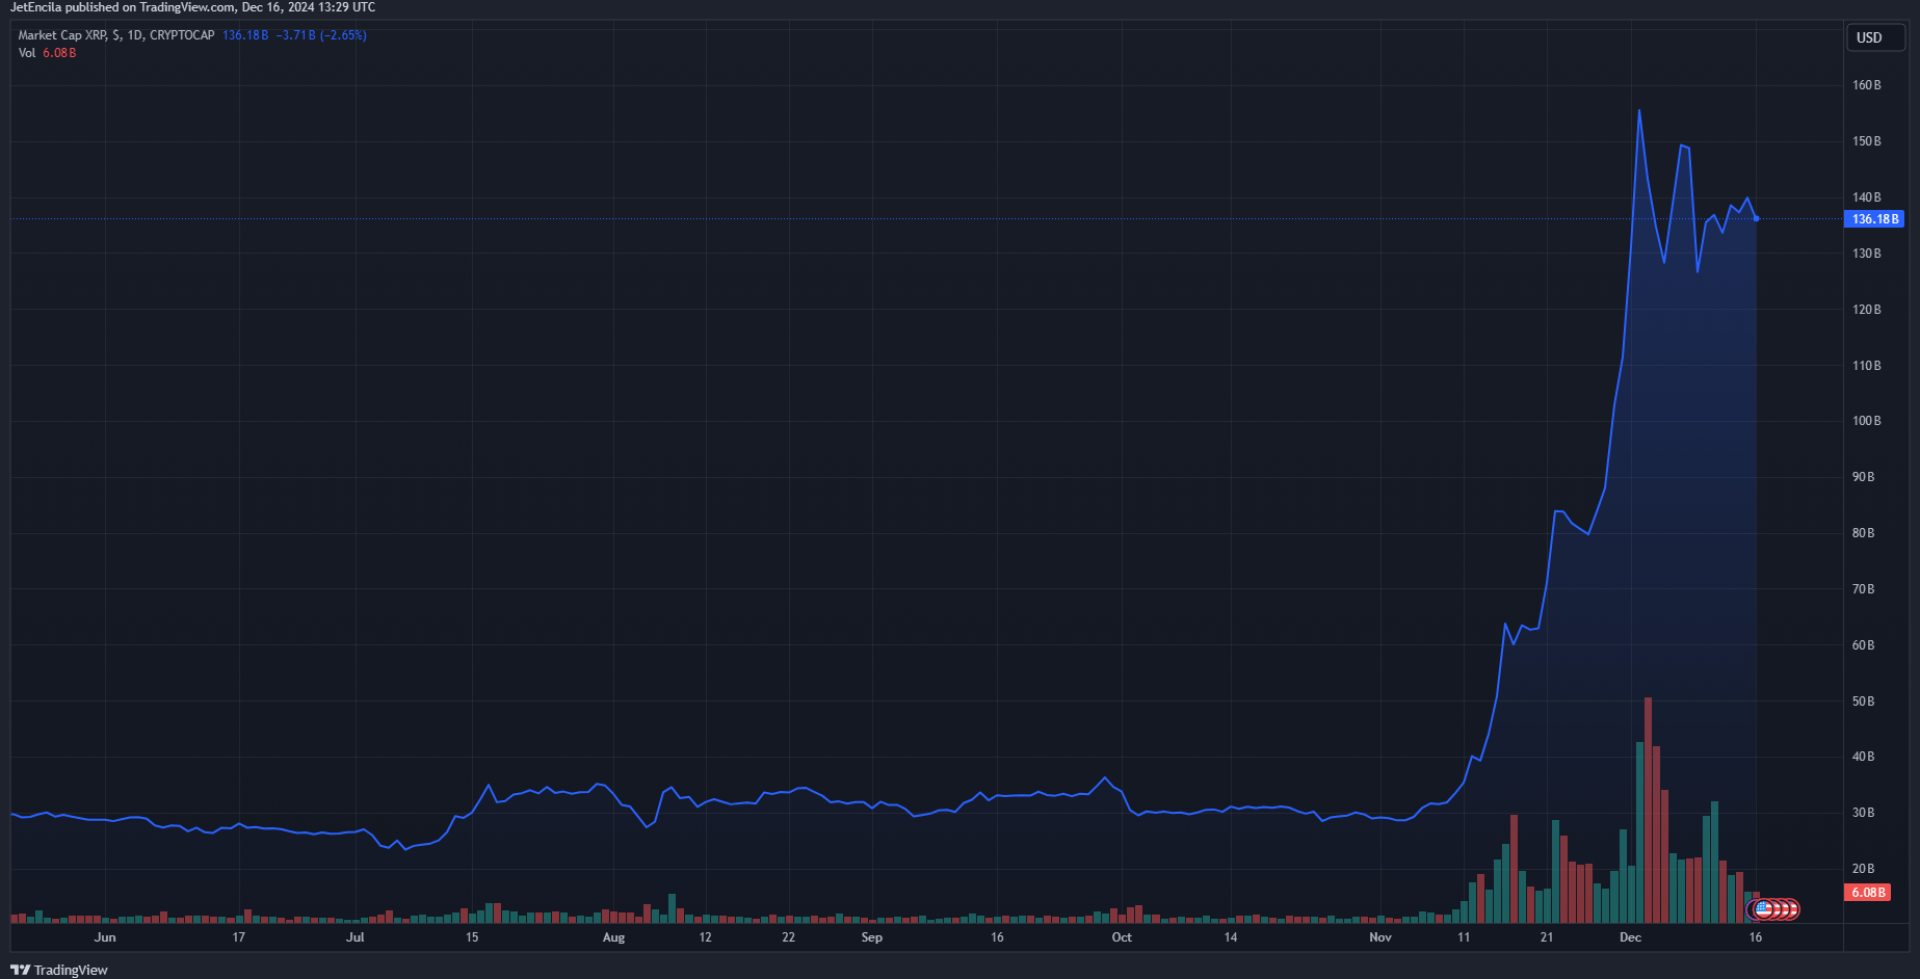Click the front US flag economic event icon
Viewport: 1920px width, 979px height.
pos(1762,909)
